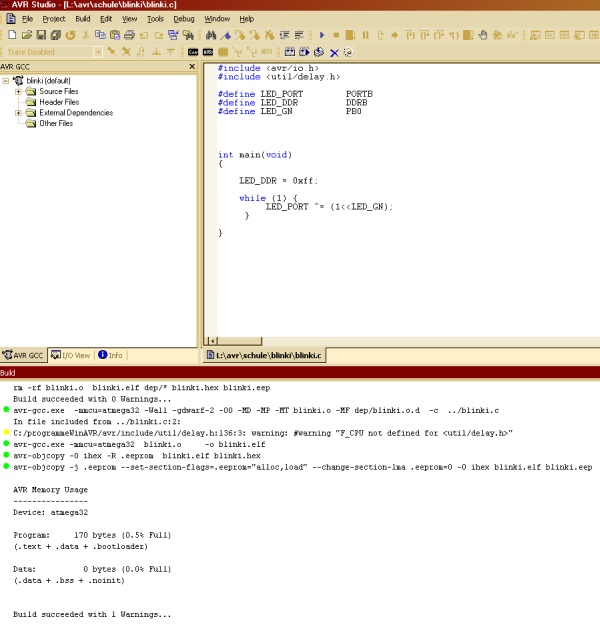Collapse the blinki (default) project node
The width and height of the screenshot is (600, 635).
(6, 81)
